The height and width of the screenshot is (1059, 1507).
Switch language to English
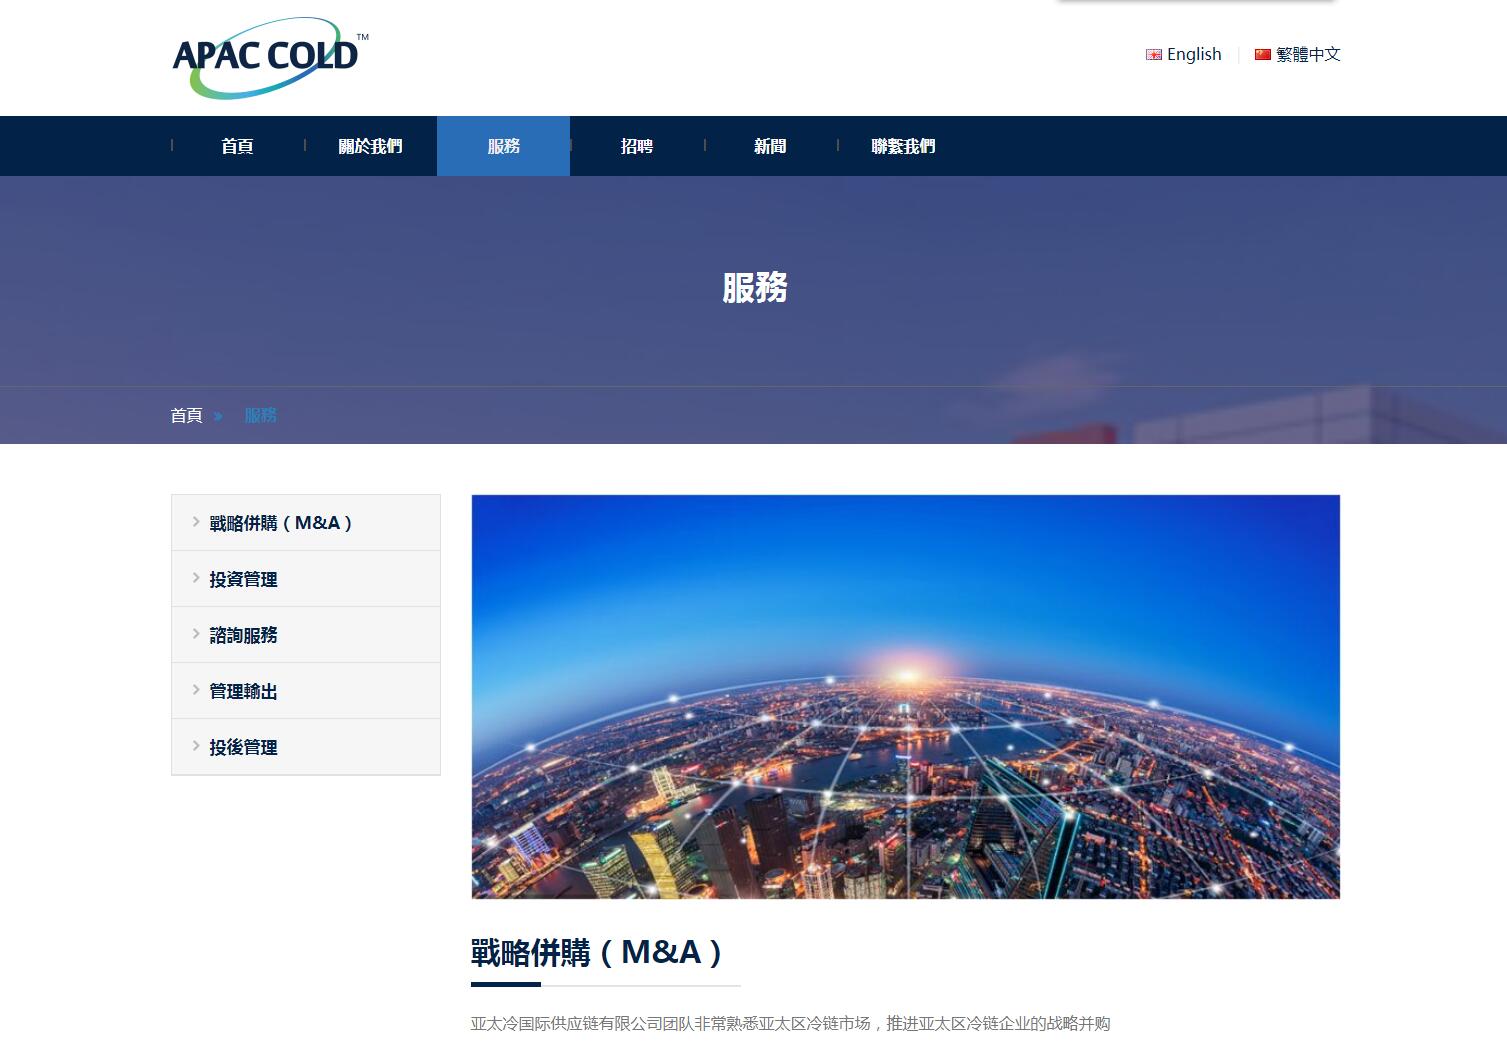[x=1194, y=54]
